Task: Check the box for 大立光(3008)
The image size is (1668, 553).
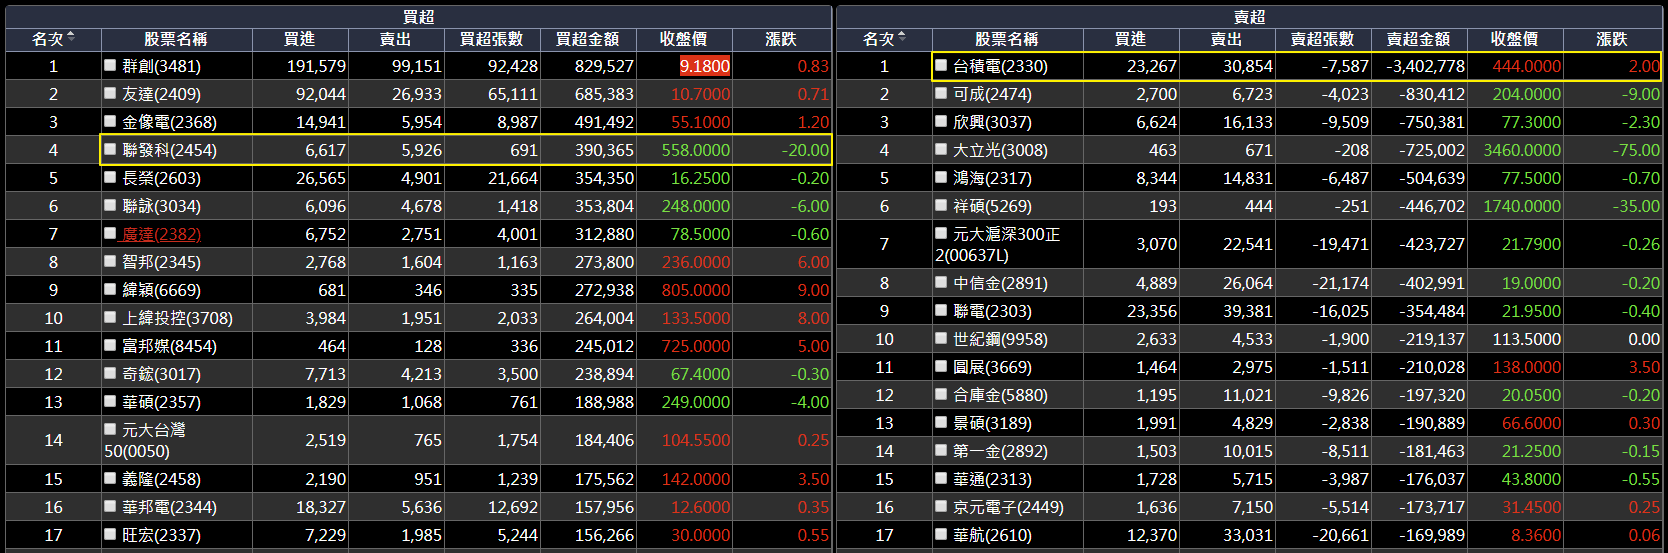Action: tap(941, 149)
